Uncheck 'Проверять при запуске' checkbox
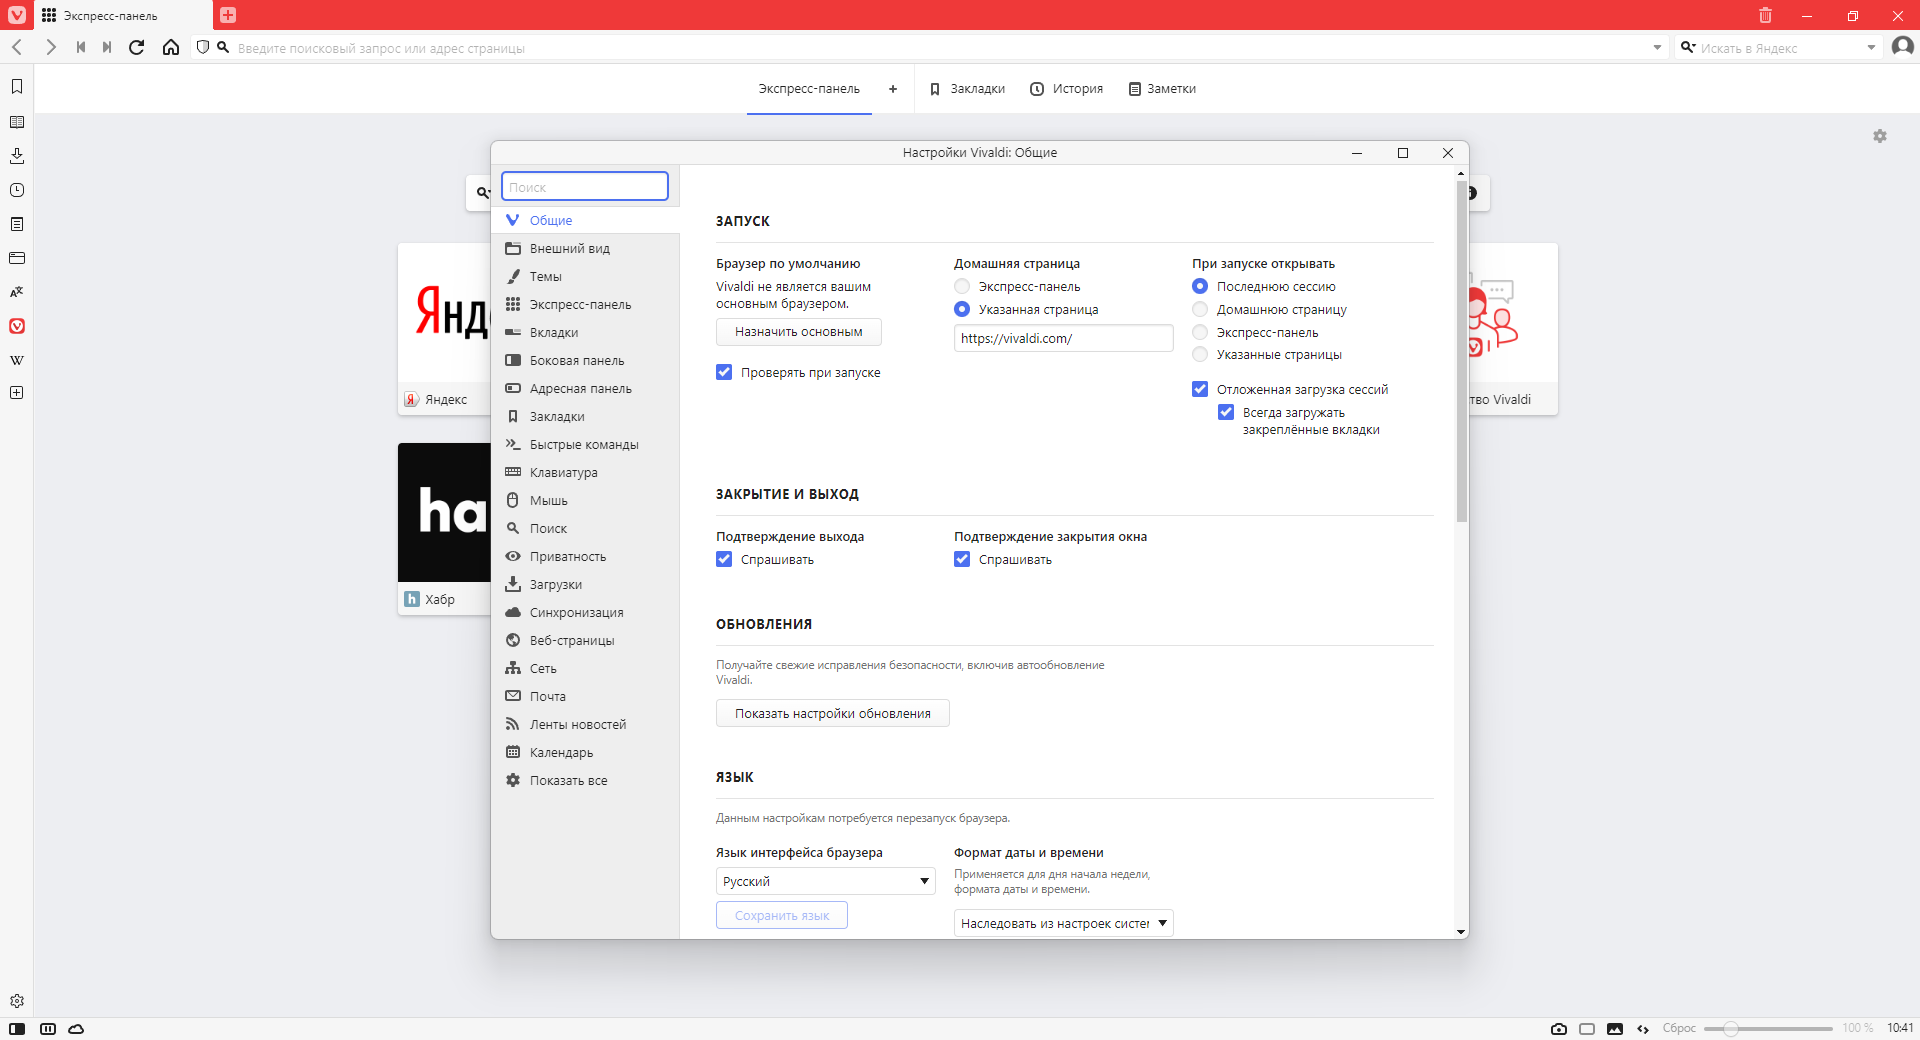 (724, 372)
